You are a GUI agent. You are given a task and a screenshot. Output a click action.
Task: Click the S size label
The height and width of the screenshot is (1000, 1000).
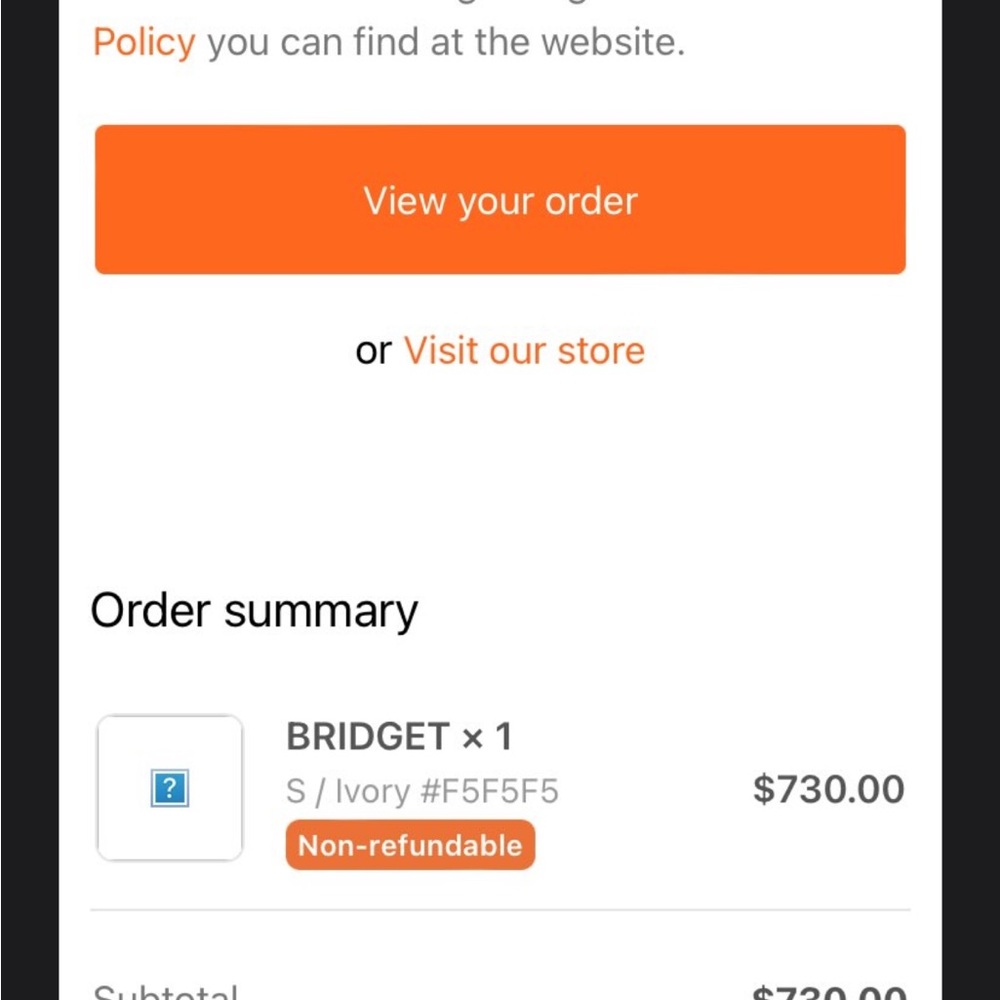[x=296, y=792]
